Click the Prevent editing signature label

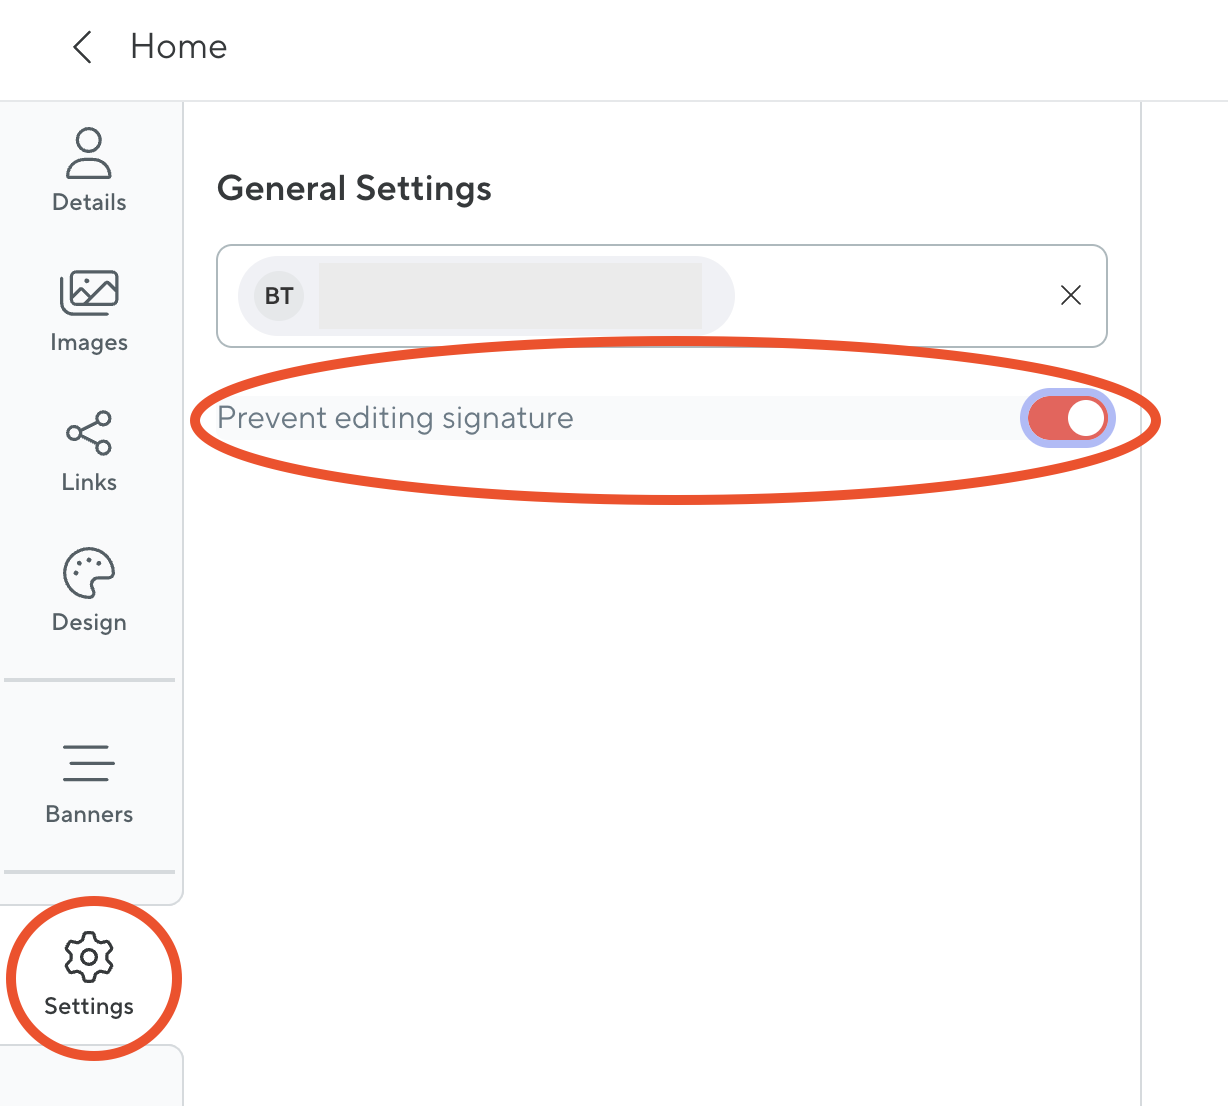(395, 418)
